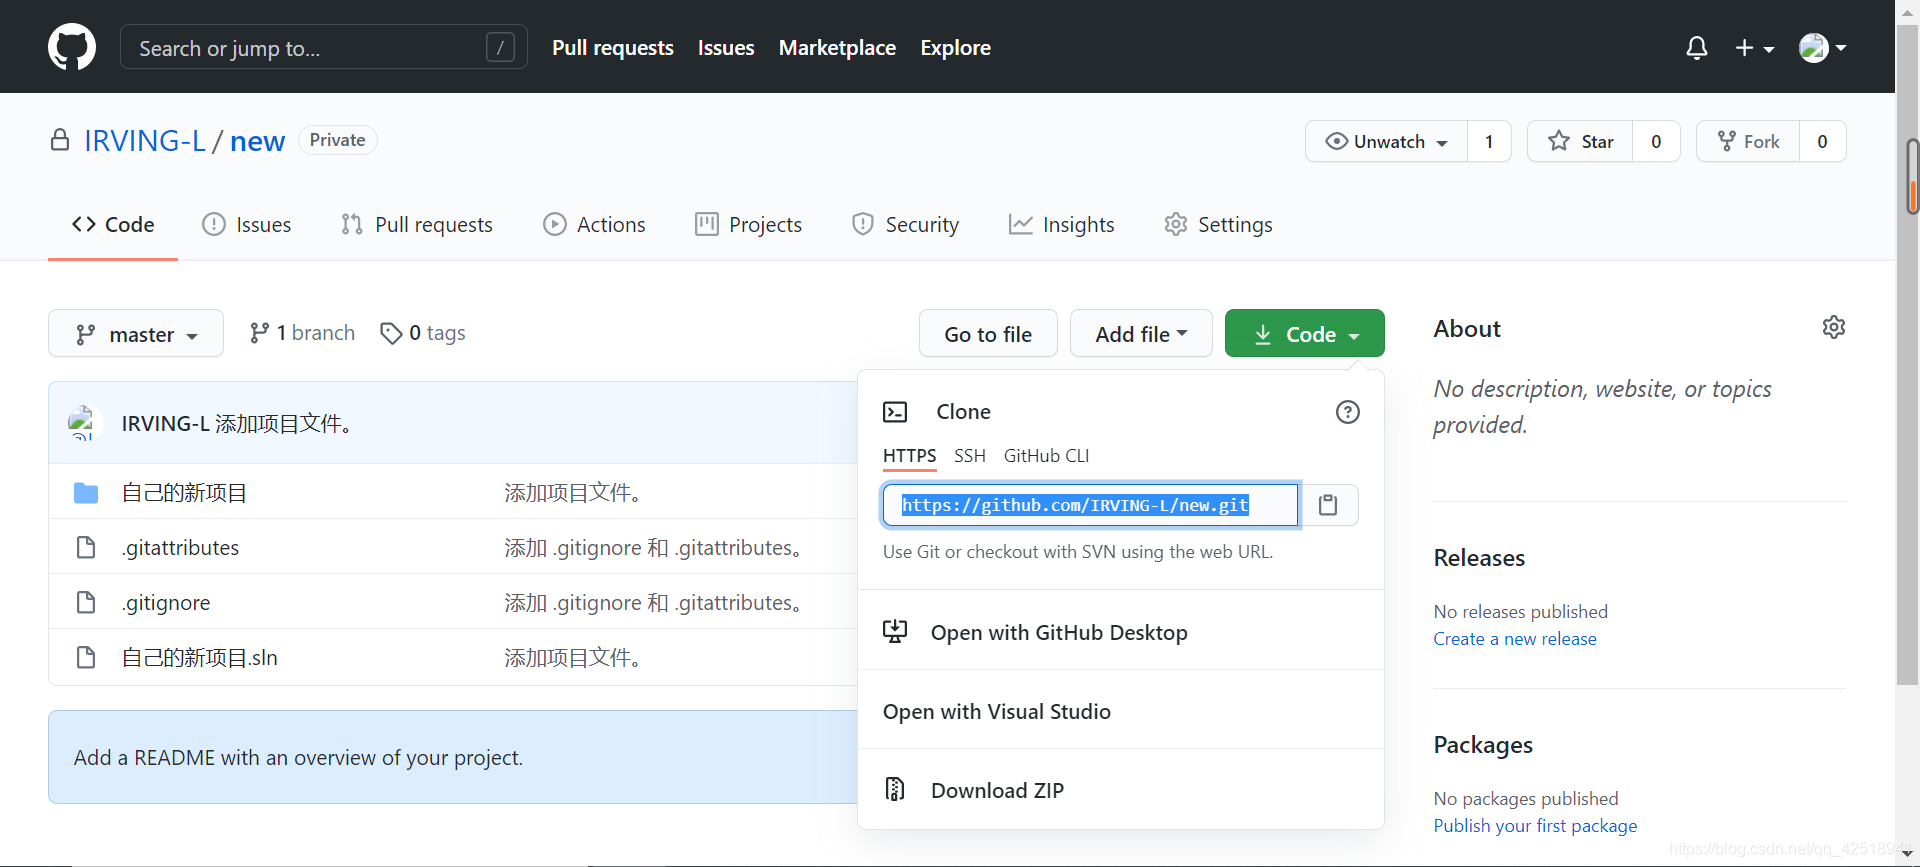Screen dimensions: 1920x867
Task: Click the folder icon for 自己的新项目
Action: coord(86,493)
